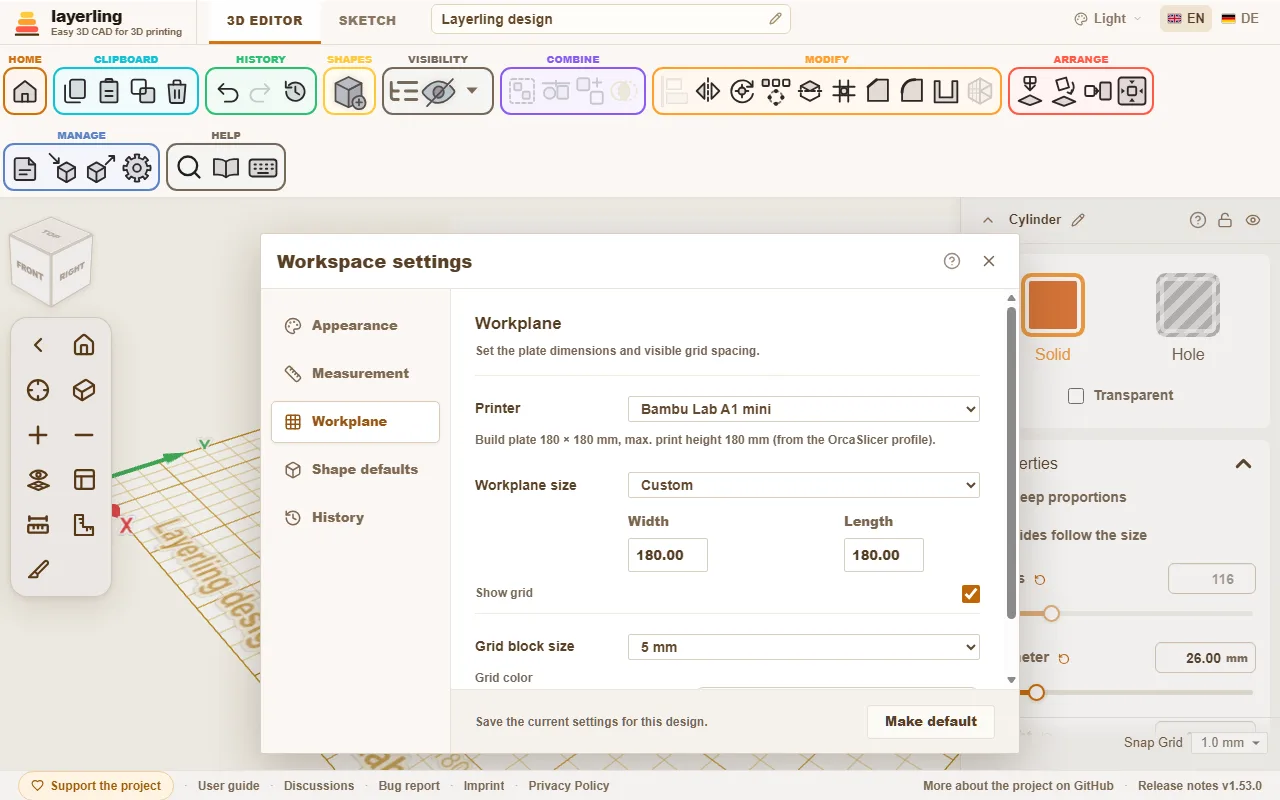The width and height of the screenshot is (1280, 800).
Task: Click the Support the project button
Action: coord(96,786)
